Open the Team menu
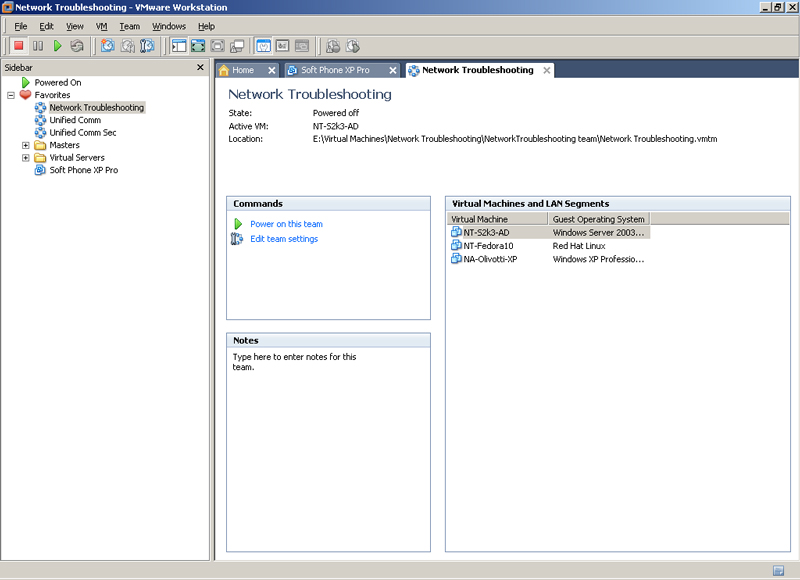 (130, 26)
